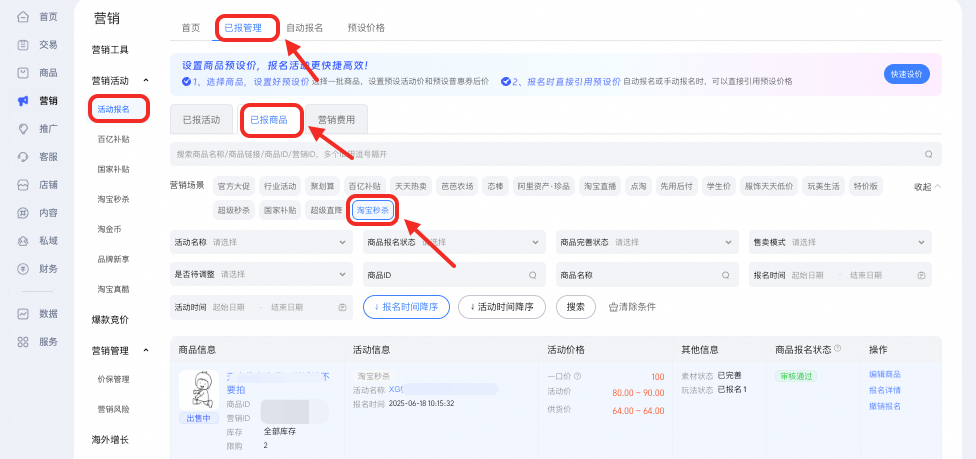Image resolution: width=976 pixels, height=459 pixels.
Task: Select the 官方大促 scene filter tag
Action: pos(234,186)
